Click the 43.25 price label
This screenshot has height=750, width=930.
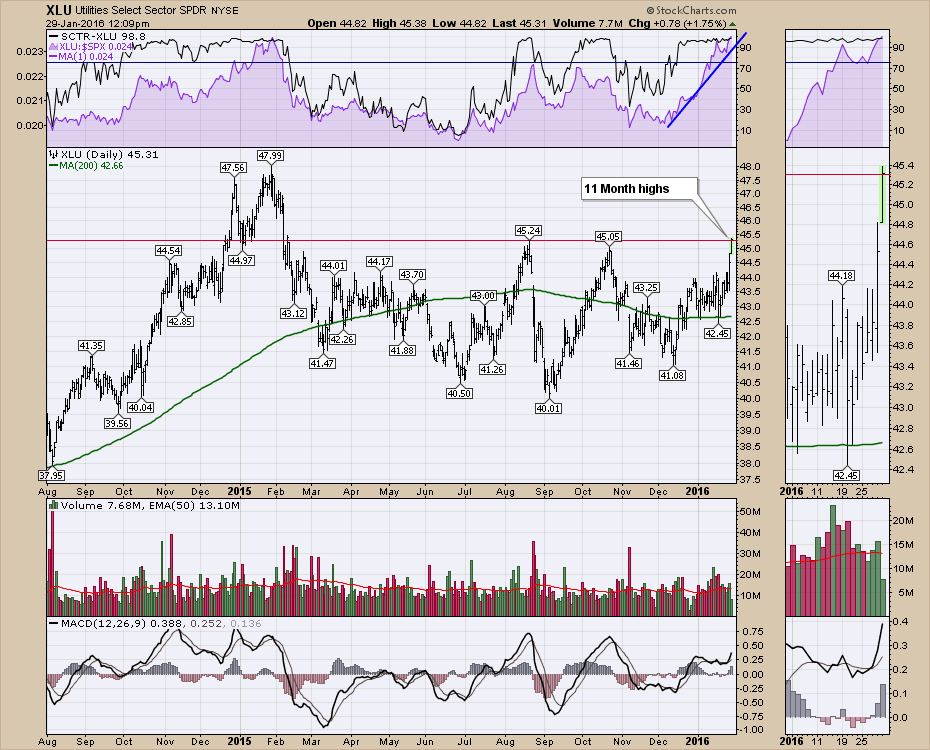[646, 288]
